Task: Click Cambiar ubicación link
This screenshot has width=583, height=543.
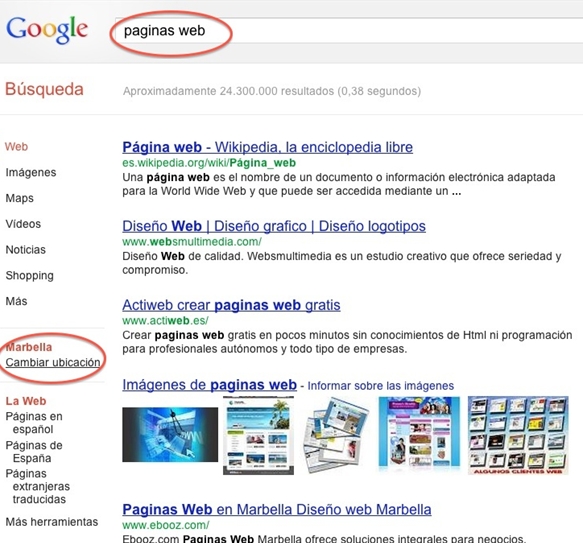Action: [x=53, y=362]
